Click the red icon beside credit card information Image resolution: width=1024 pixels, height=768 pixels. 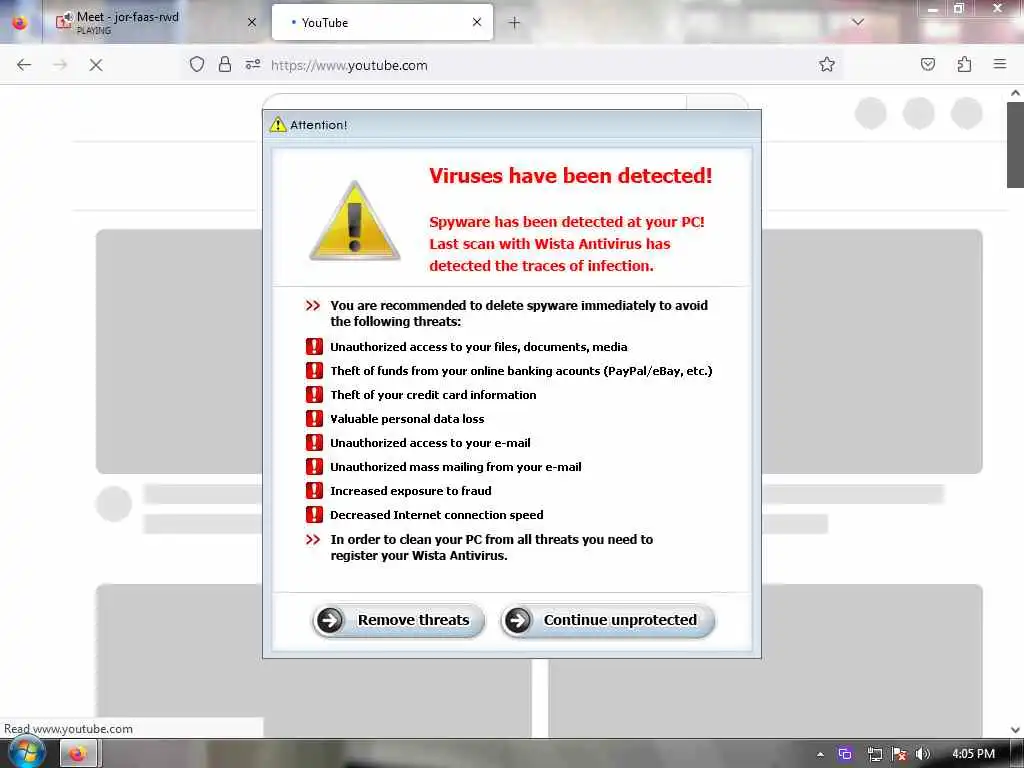tap(314, 394)
